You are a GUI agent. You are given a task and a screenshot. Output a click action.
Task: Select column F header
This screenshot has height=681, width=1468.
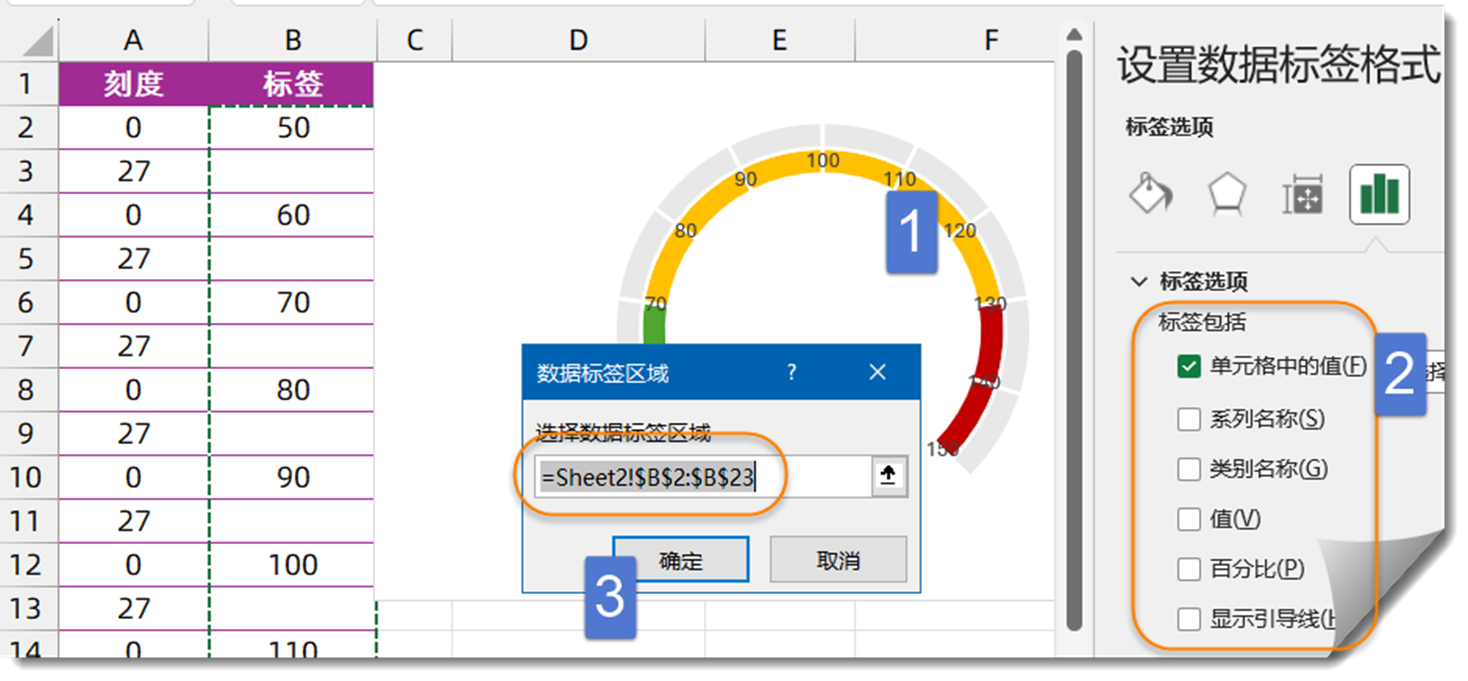tap(990, 40)
